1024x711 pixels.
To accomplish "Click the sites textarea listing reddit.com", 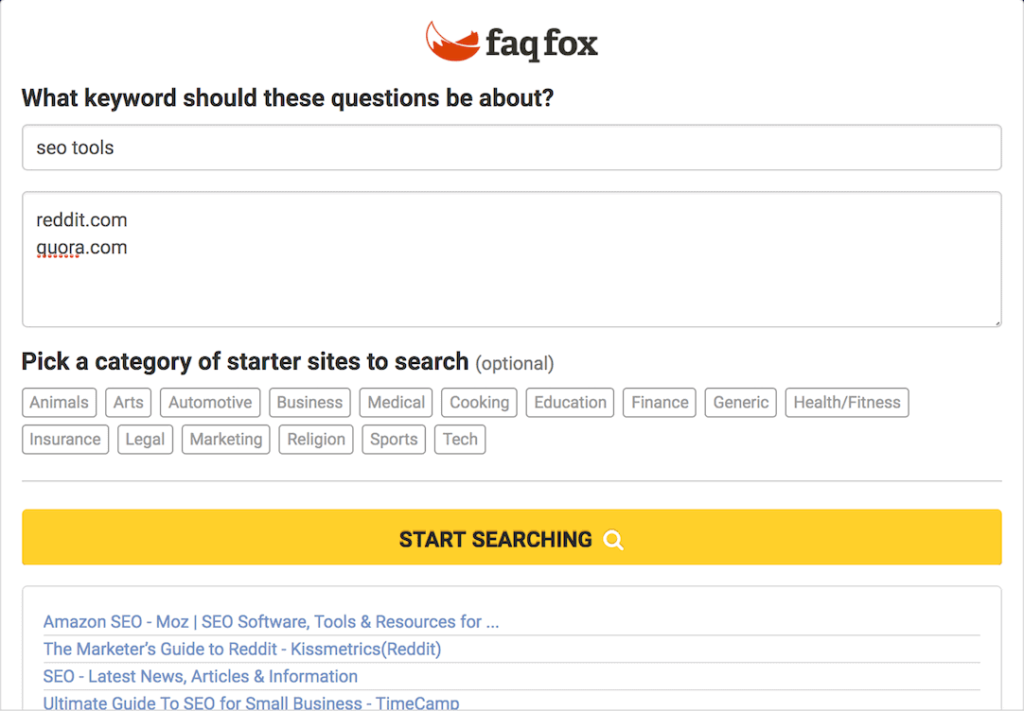I will click(511, 259).
